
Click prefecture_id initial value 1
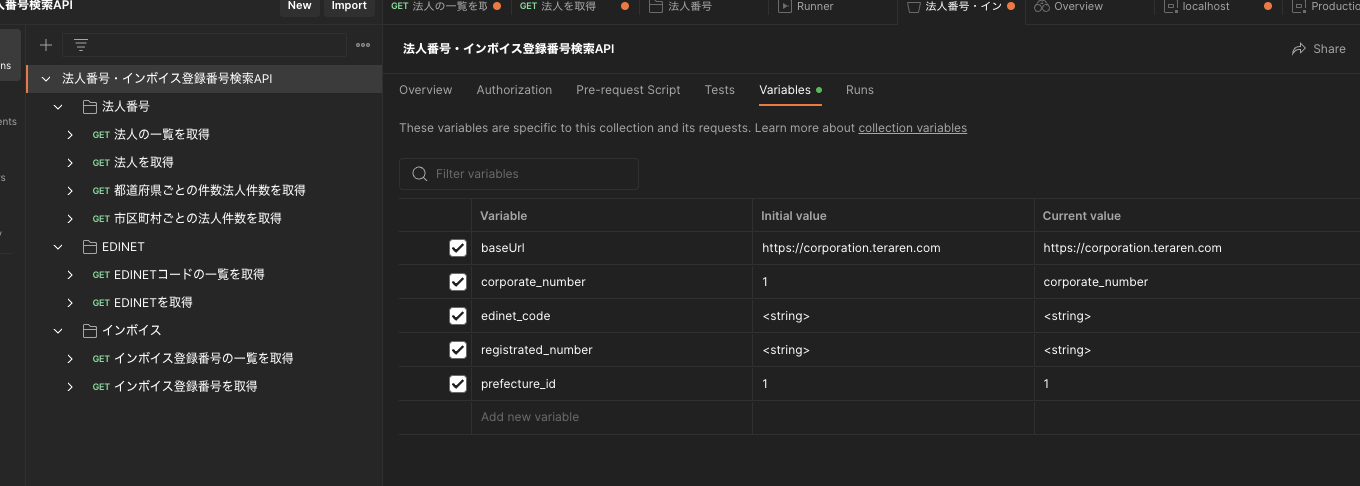point(765,384)
